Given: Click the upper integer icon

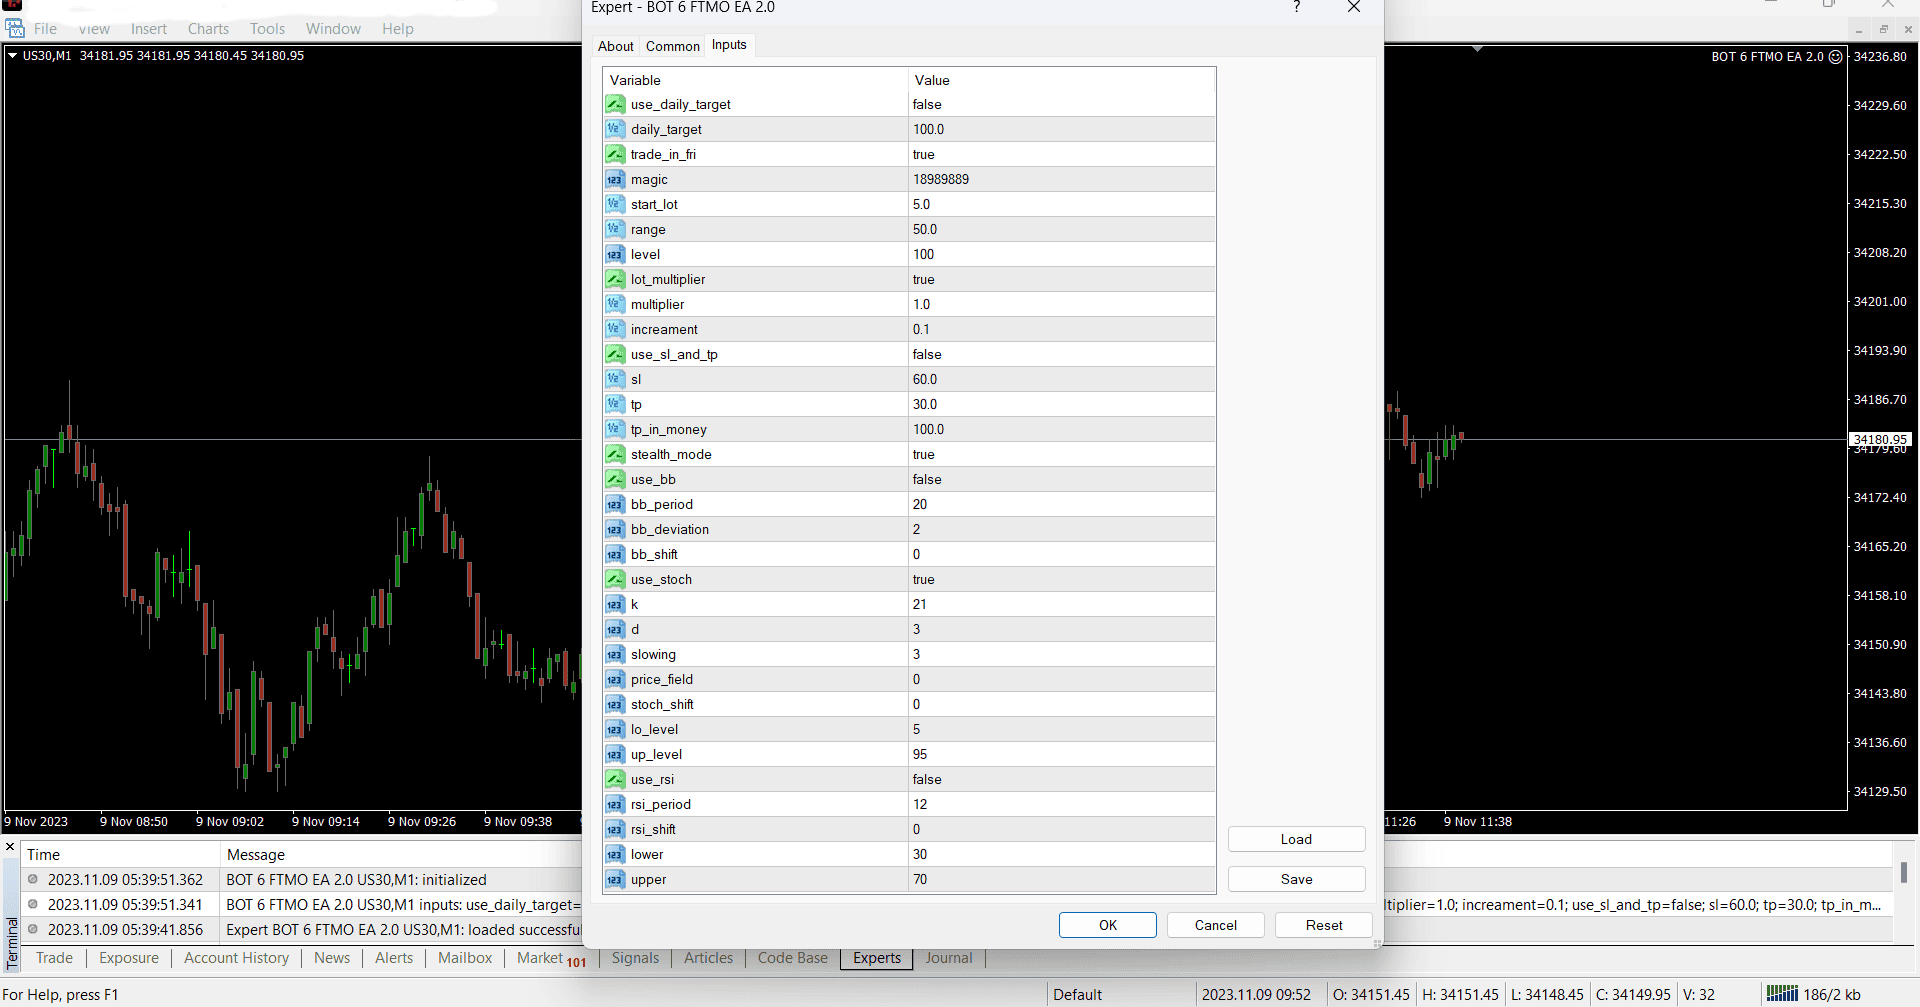Looking at the screenshot, I should pyautogui.click(x=615, y=879).
